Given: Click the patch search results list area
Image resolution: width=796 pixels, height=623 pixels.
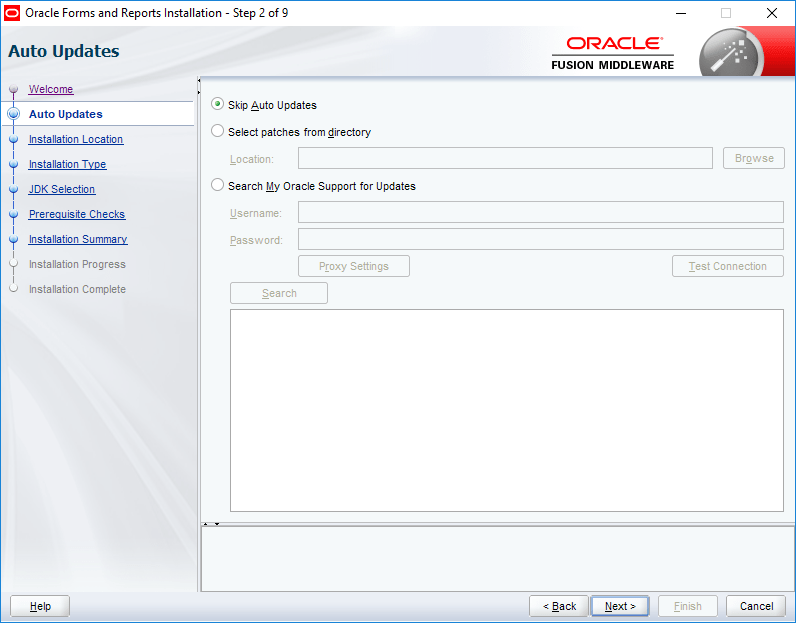Looking at the screenshot, I should (x=507, y=410).
